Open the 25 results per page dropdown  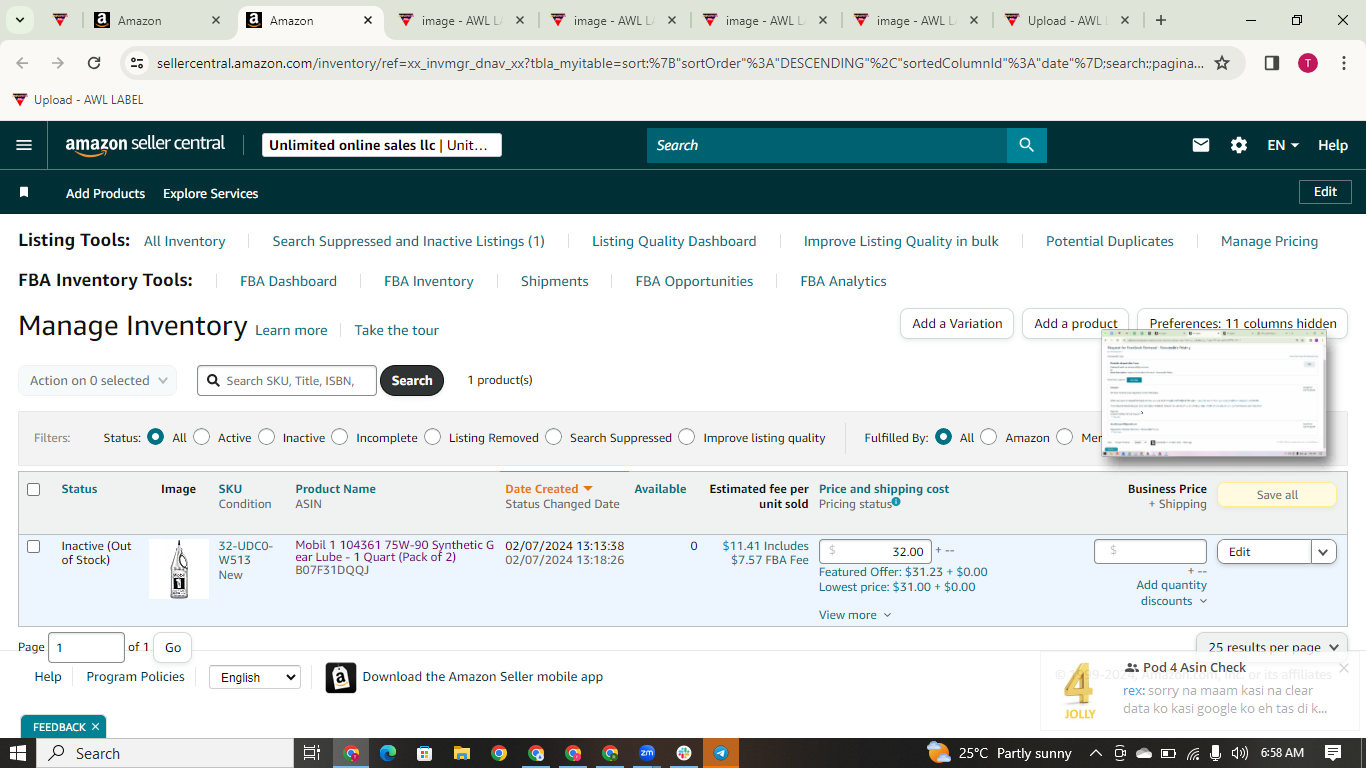pyautogui.click(x=1272, y=647)
